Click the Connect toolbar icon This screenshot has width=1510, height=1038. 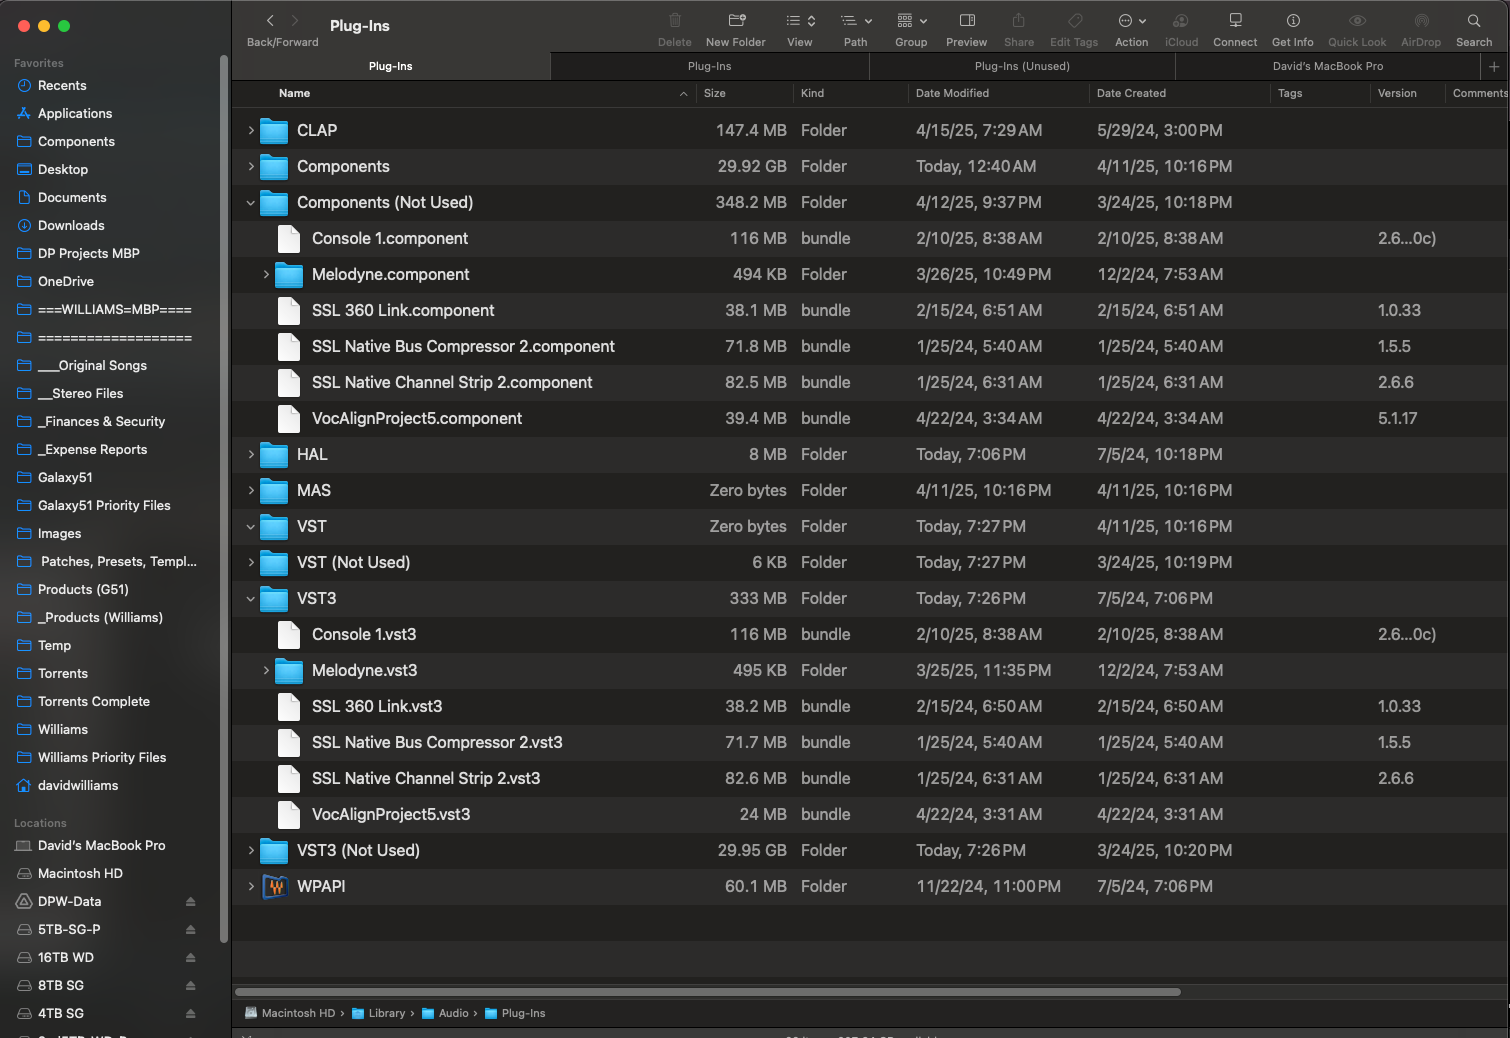coord(1236,21)
